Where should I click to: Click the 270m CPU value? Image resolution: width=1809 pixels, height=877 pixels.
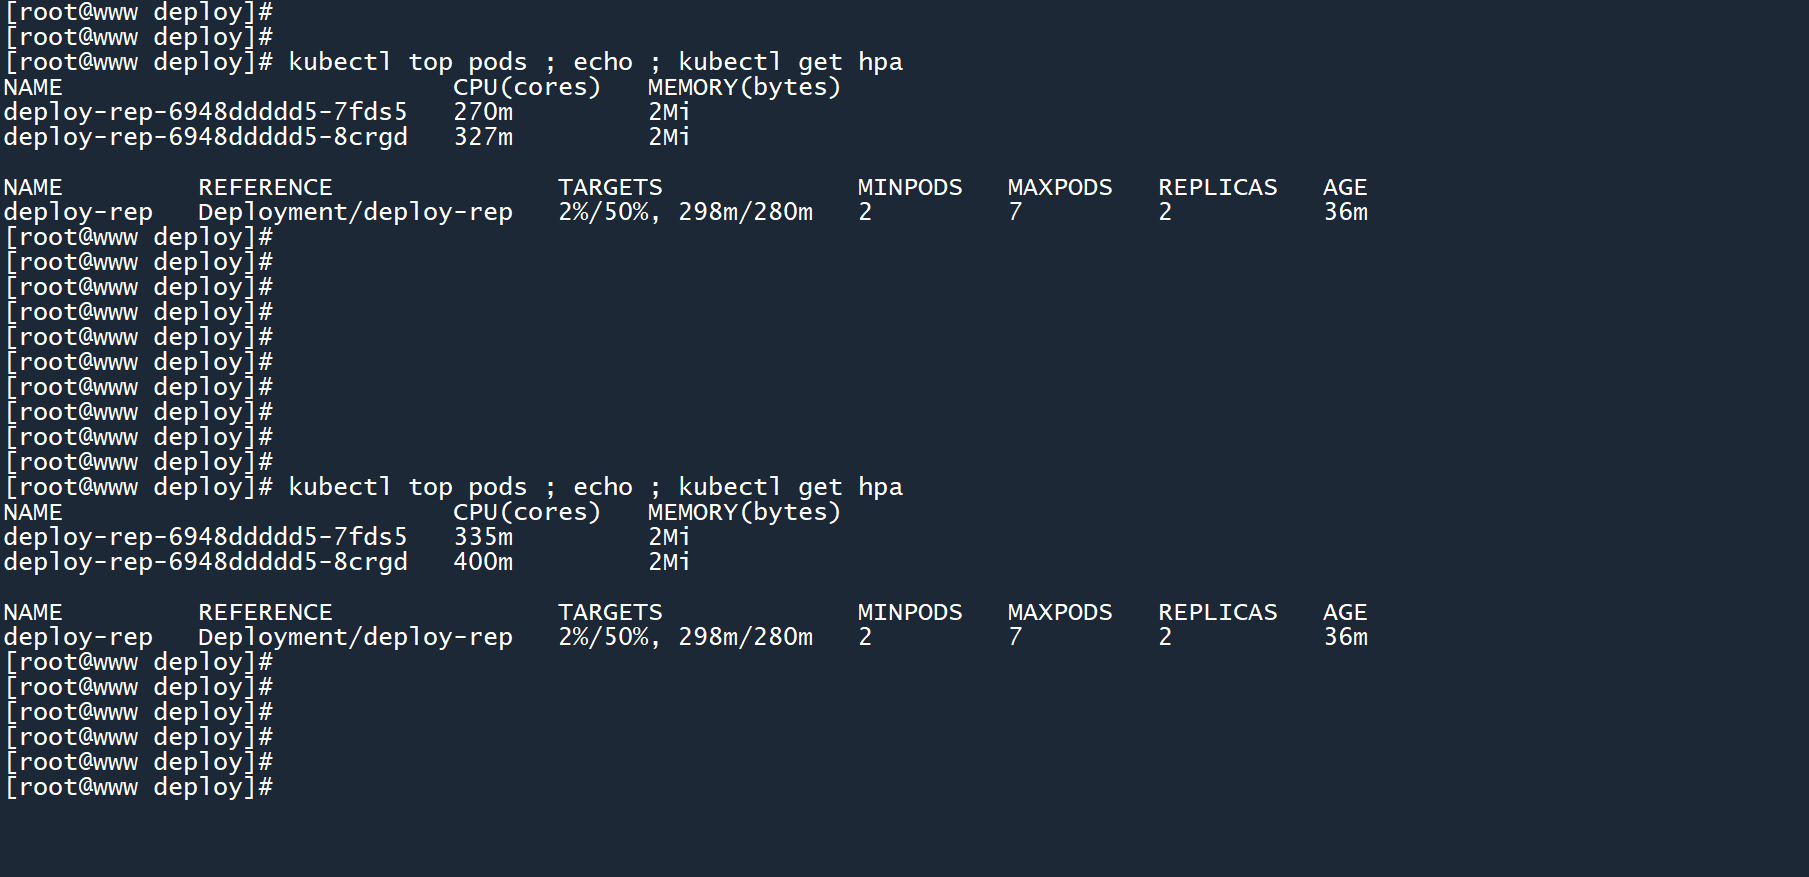pyautogui.click(x=483, y=112)
